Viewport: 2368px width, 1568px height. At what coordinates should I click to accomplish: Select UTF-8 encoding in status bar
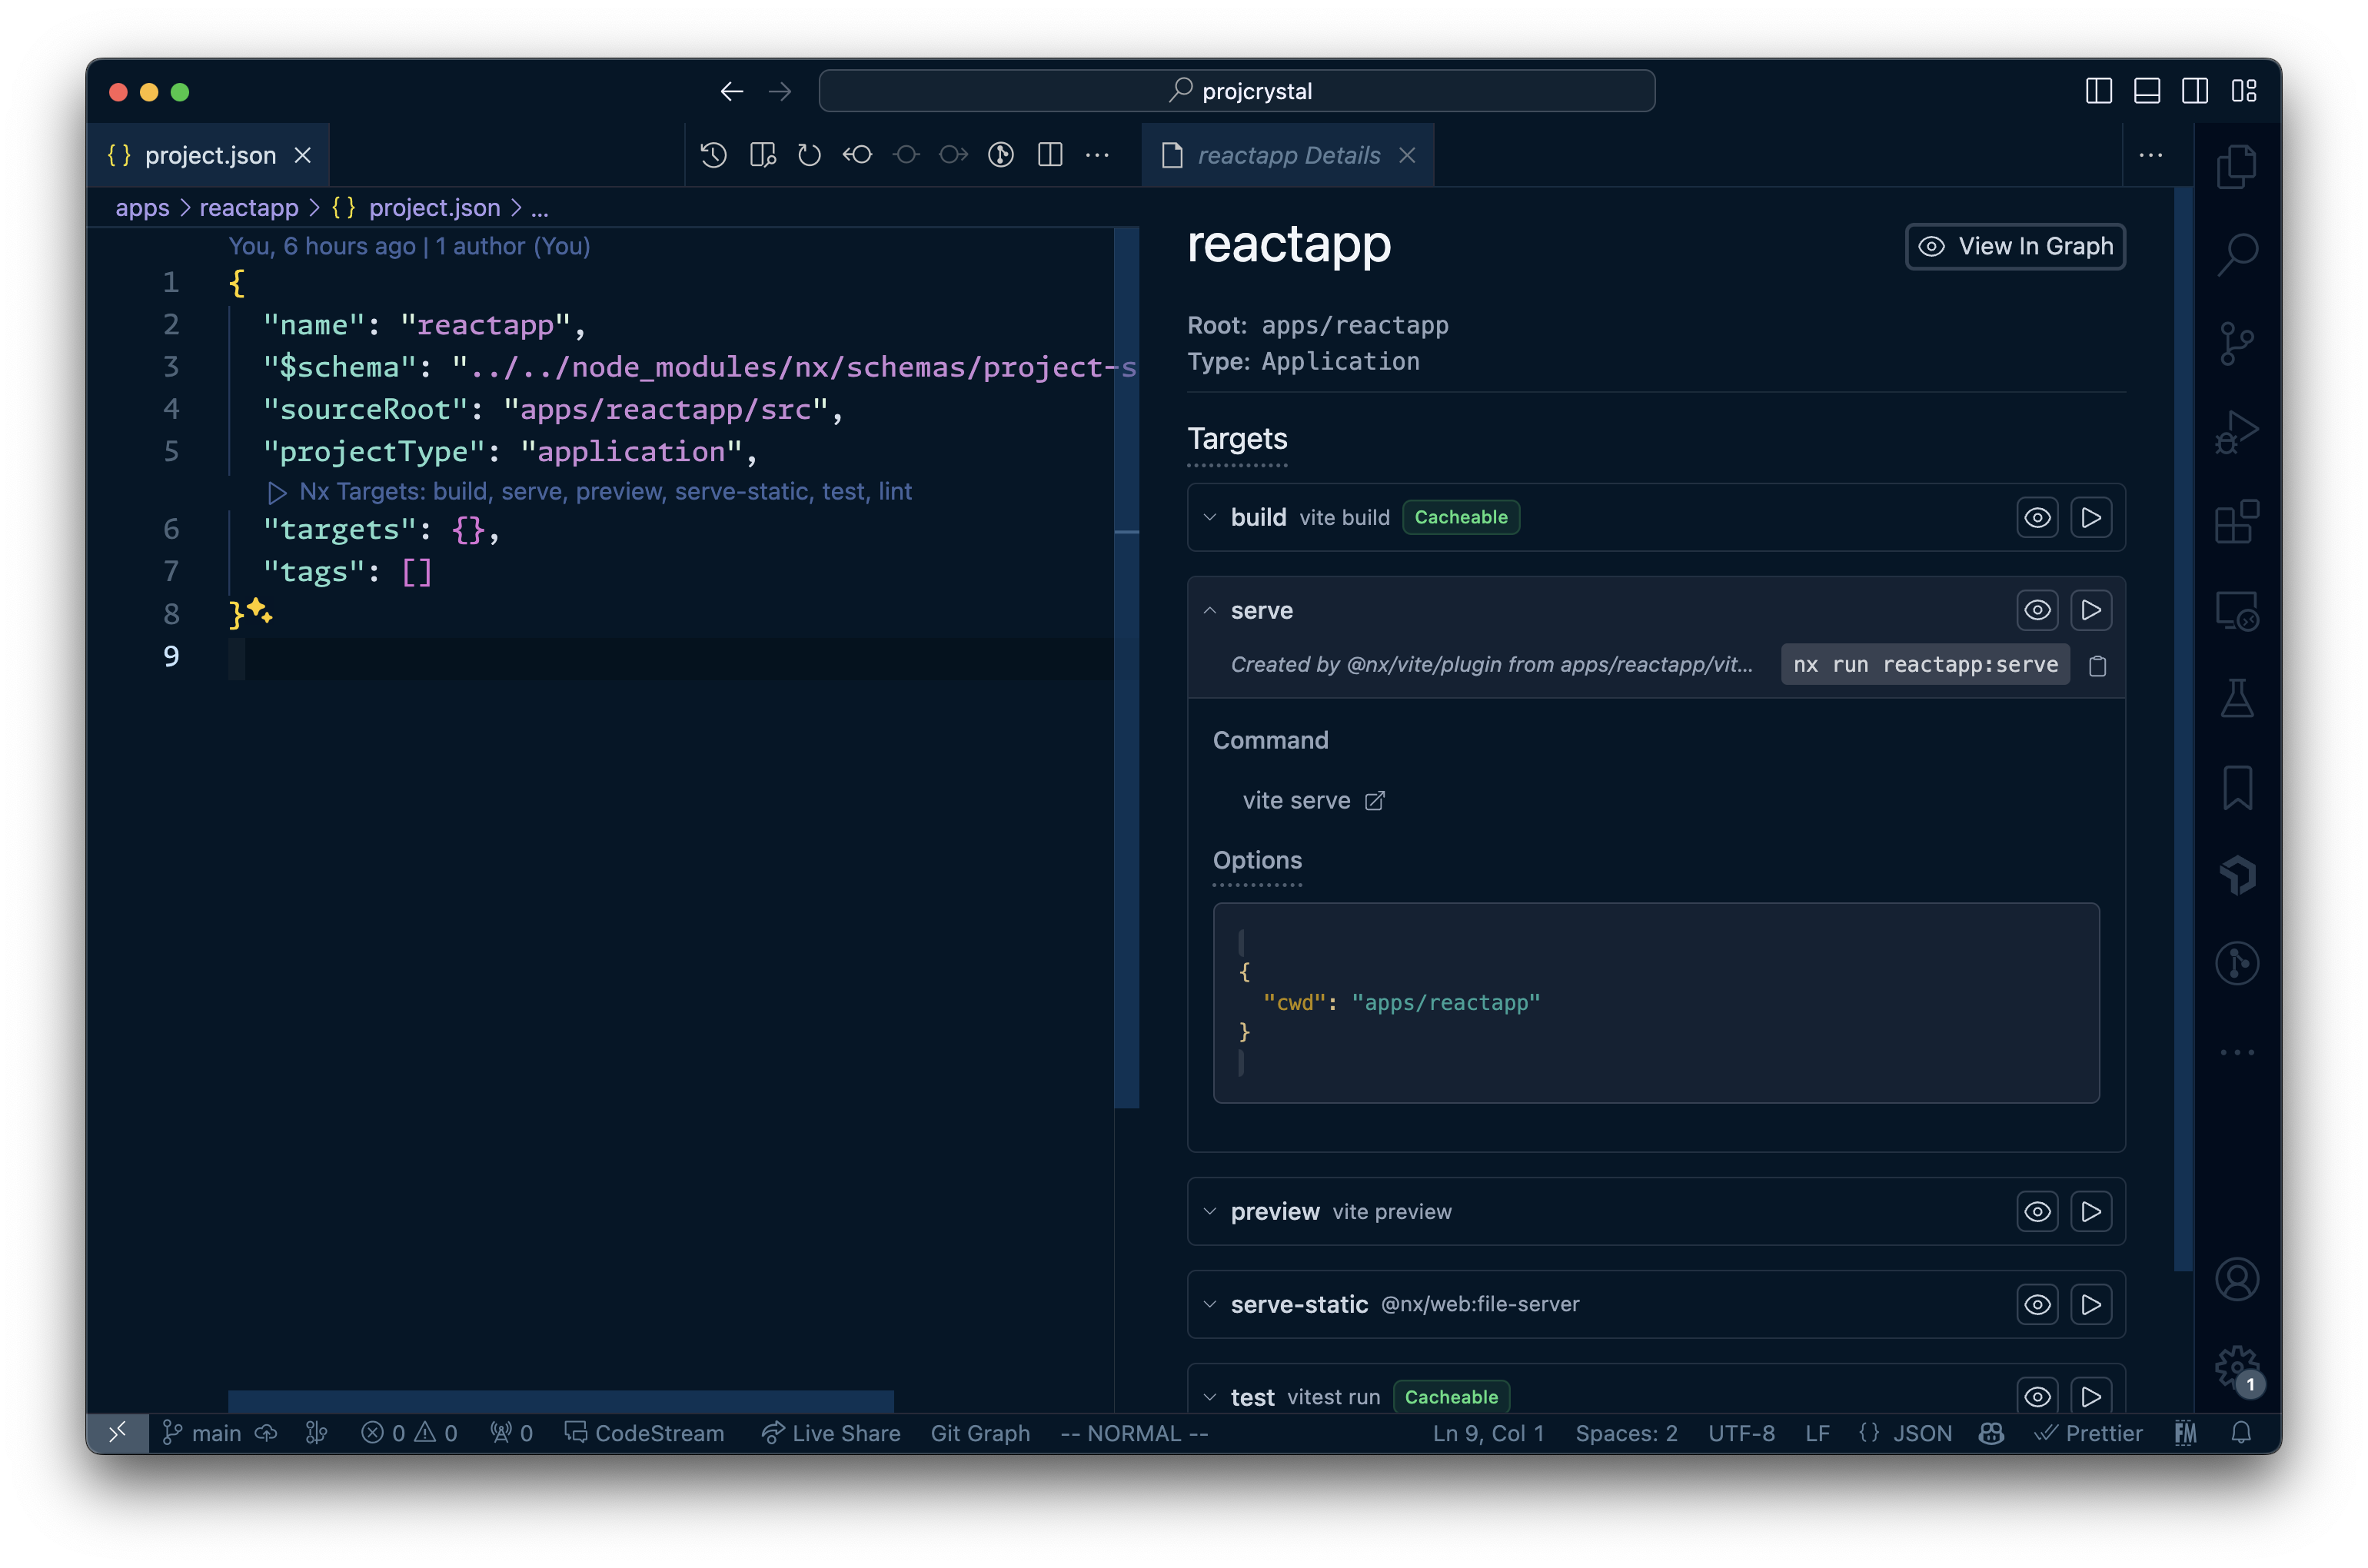(1741, 1433)
